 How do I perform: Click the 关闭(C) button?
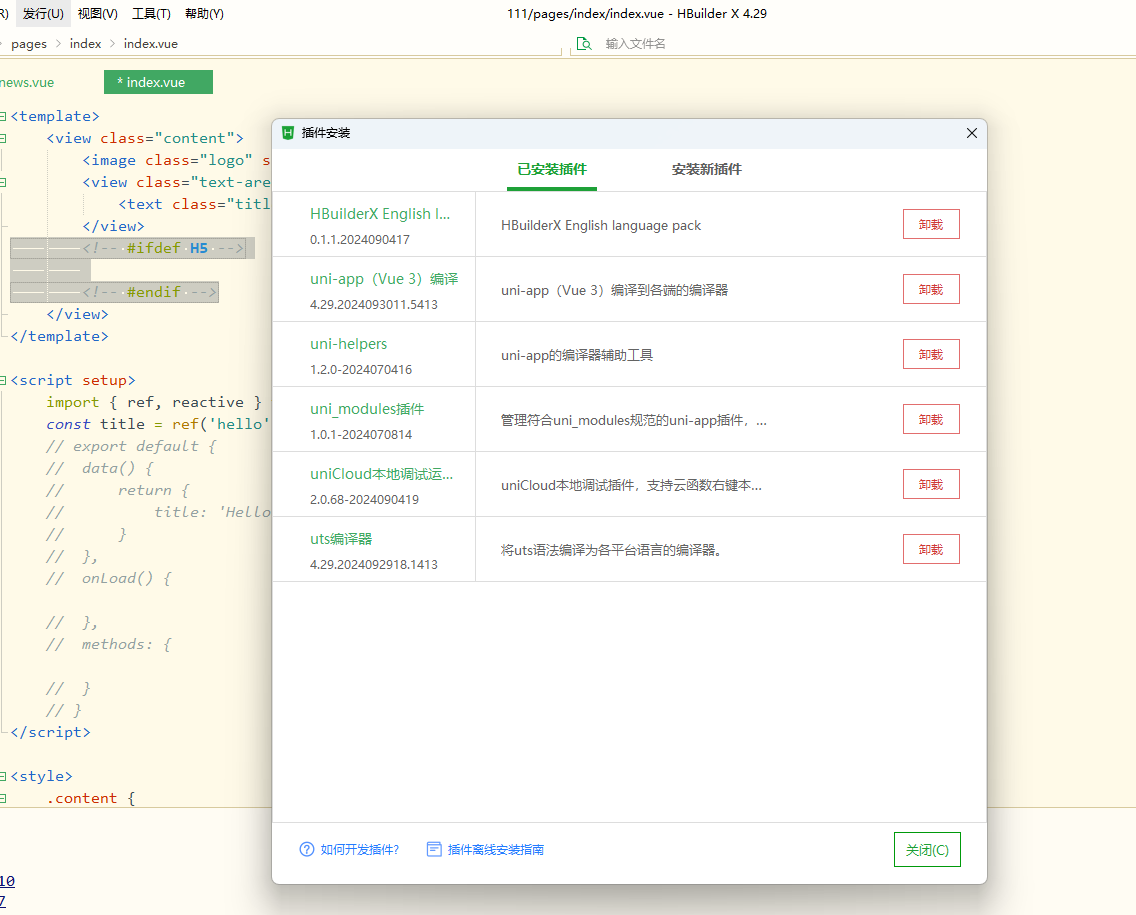click(x=927, y=850)
